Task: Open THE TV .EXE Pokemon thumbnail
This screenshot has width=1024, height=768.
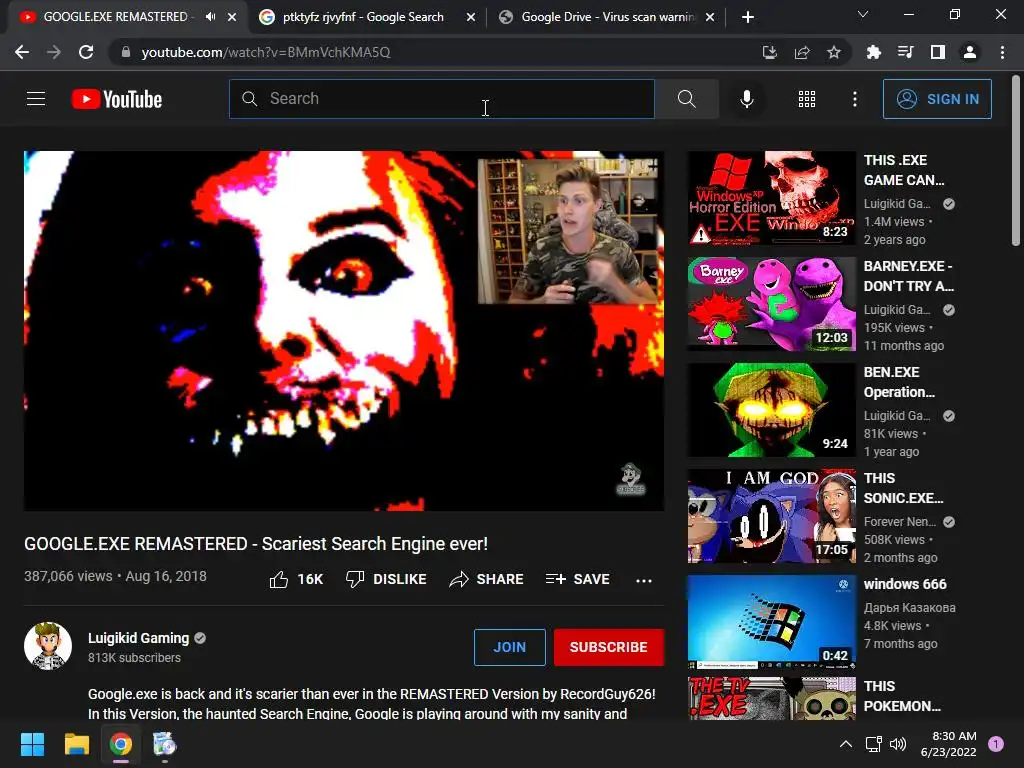Action: [x=771, y=699]
